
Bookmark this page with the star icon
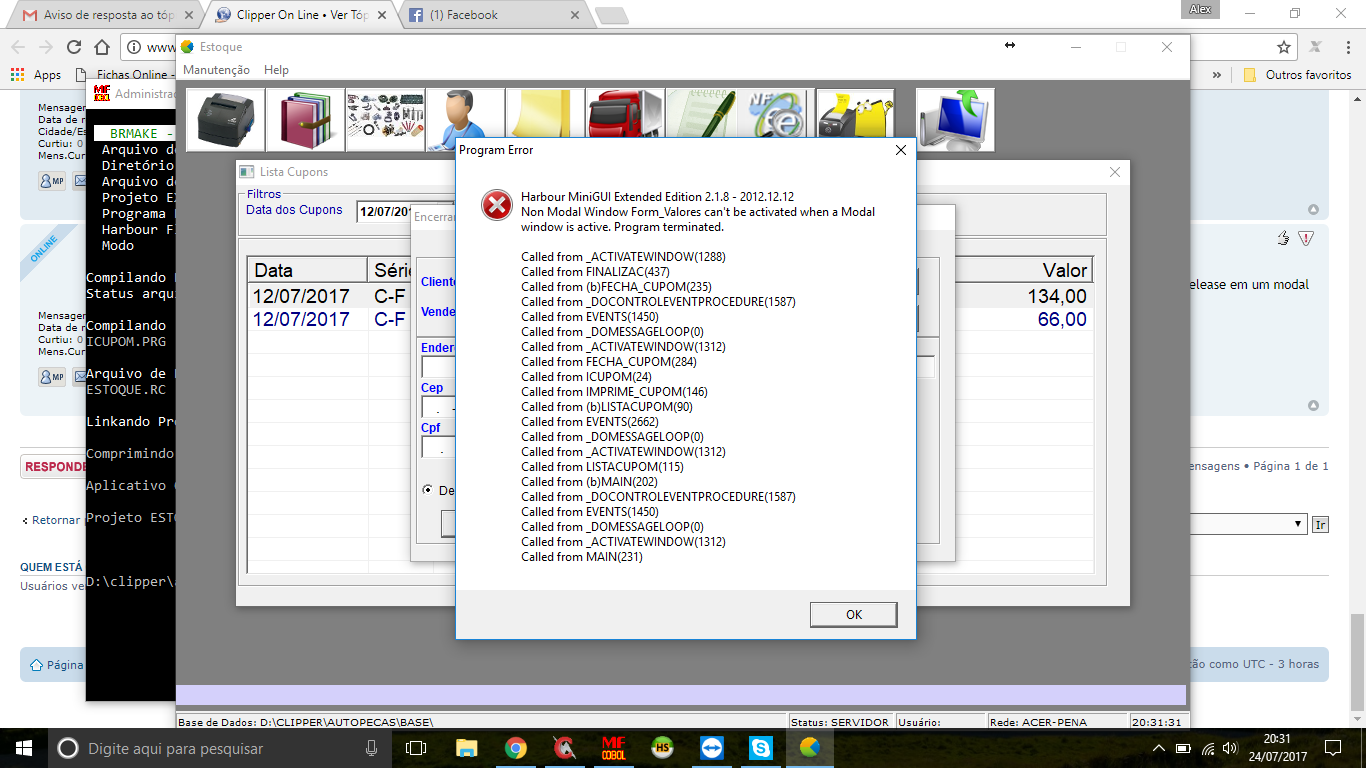pyautogui.click(x=1284, y=47)
